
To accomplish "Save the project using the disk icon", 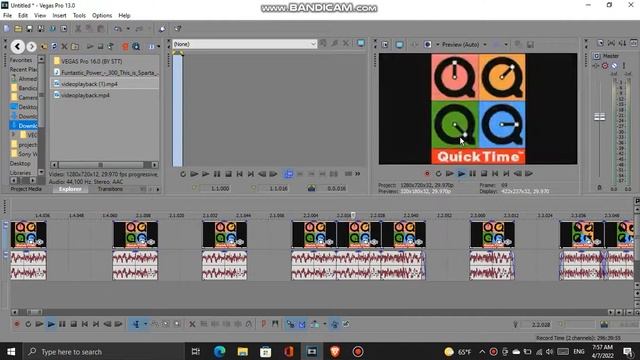I will pos(29,29).
